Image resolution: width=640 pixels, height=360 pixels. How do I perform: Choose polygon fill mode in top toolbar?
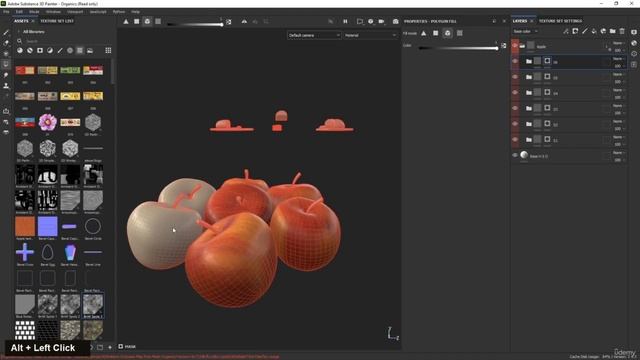click(137, 21)
